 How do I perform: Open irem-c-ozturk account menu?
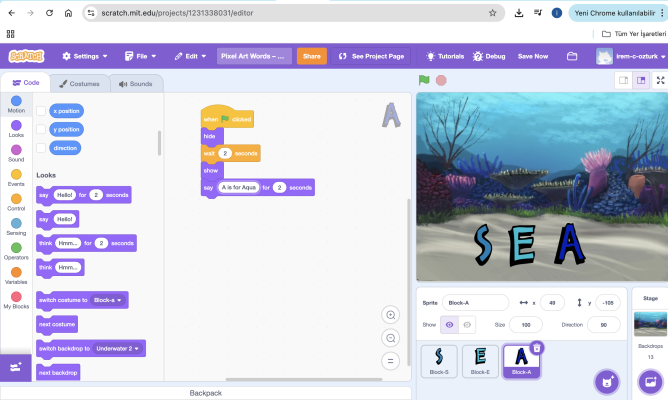pyautogui.click(x=631, y=56)
